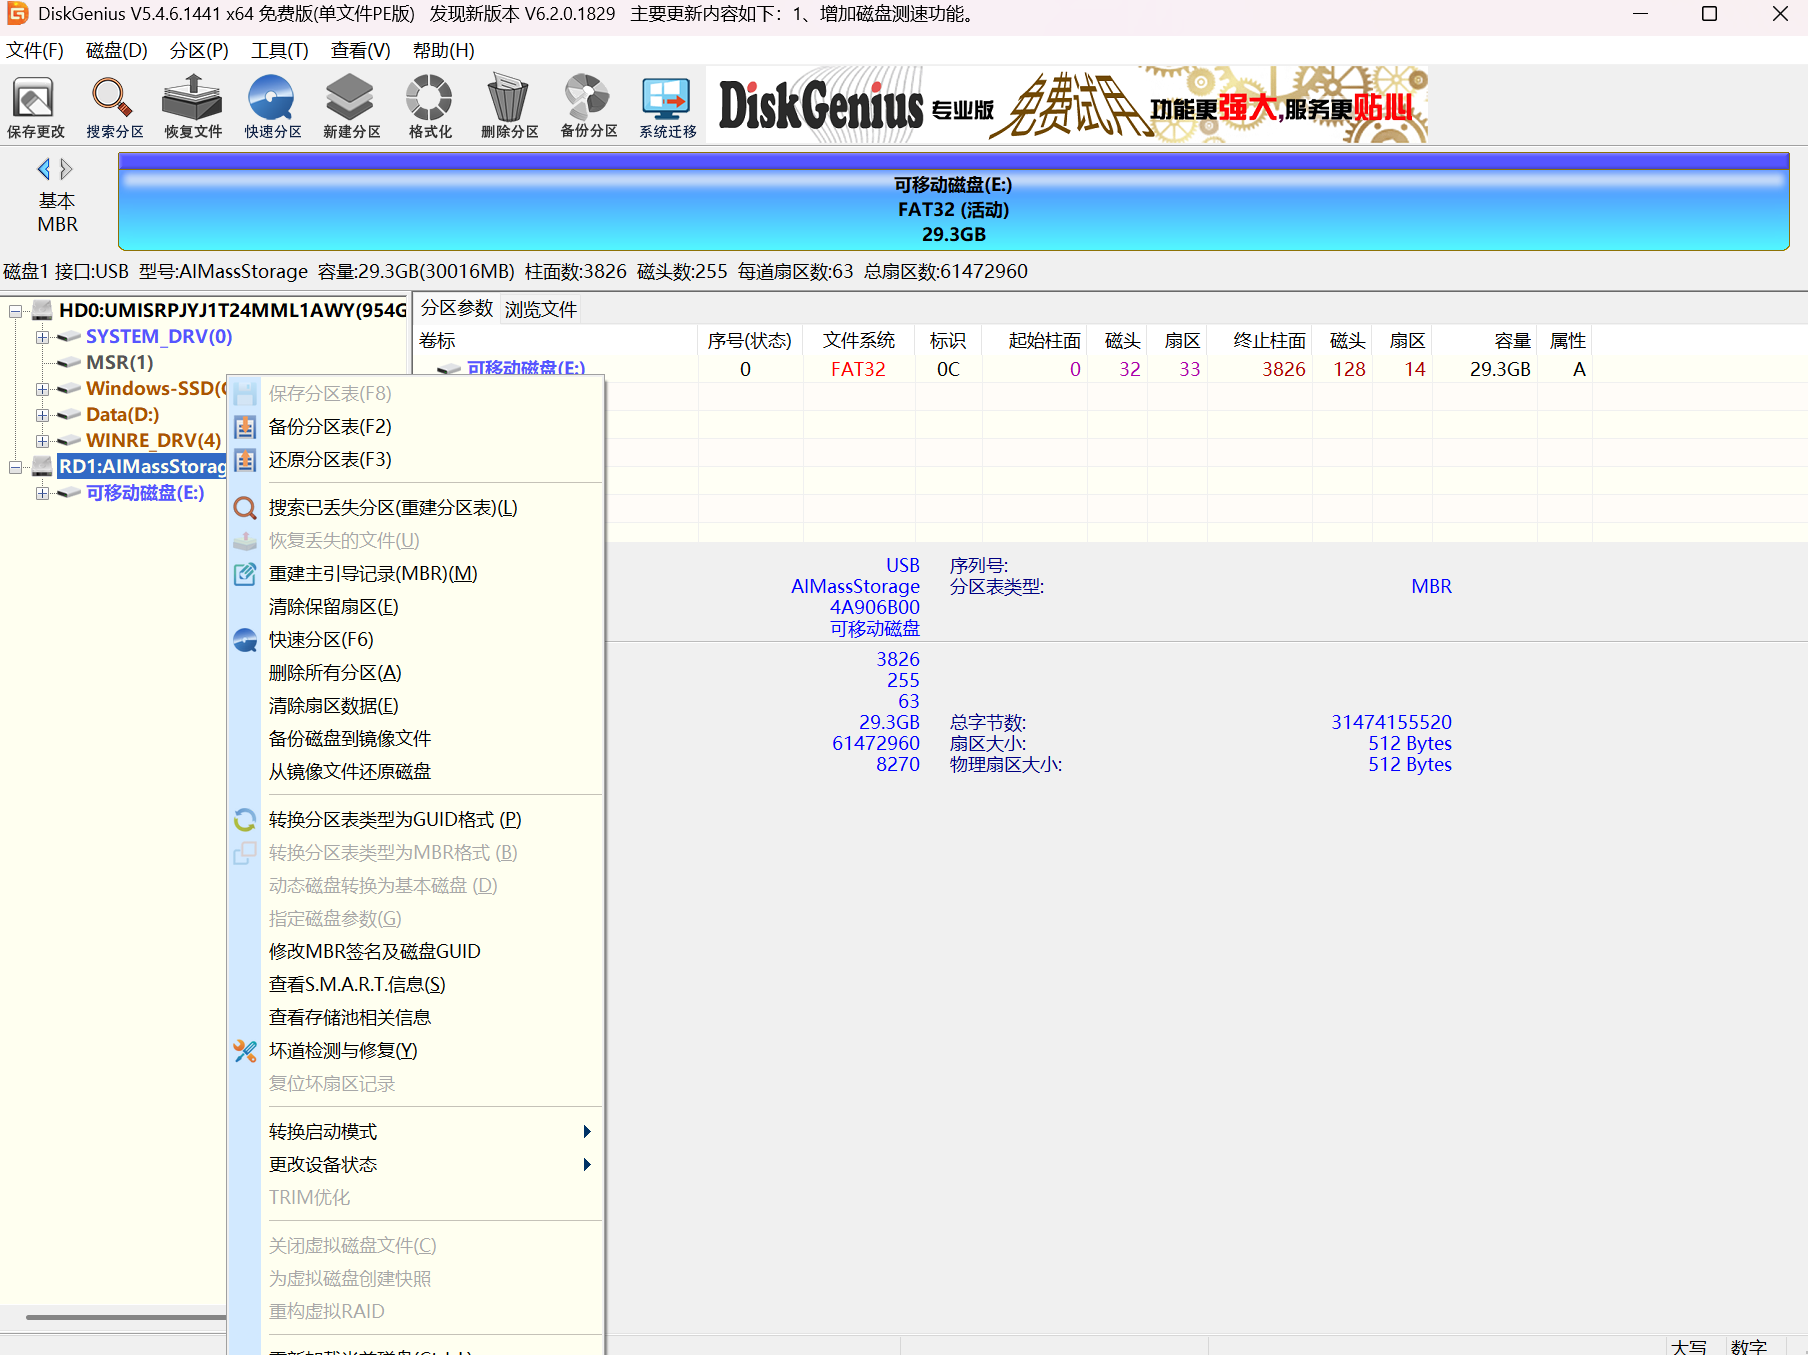Open the 查看(V) menu
Viewport: 1808px width, 1355px height.
tap(361, 50)
